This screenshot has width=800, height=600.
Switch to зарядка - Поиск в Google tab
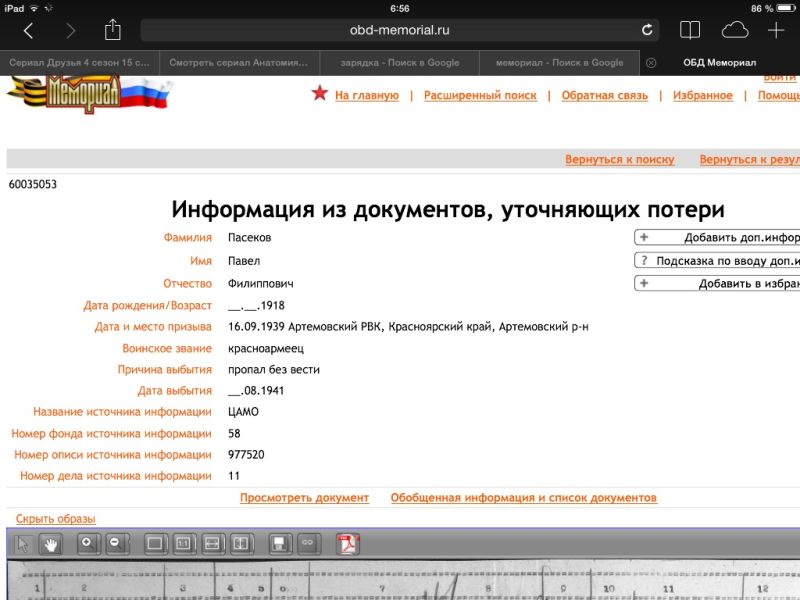pos(399,63)
